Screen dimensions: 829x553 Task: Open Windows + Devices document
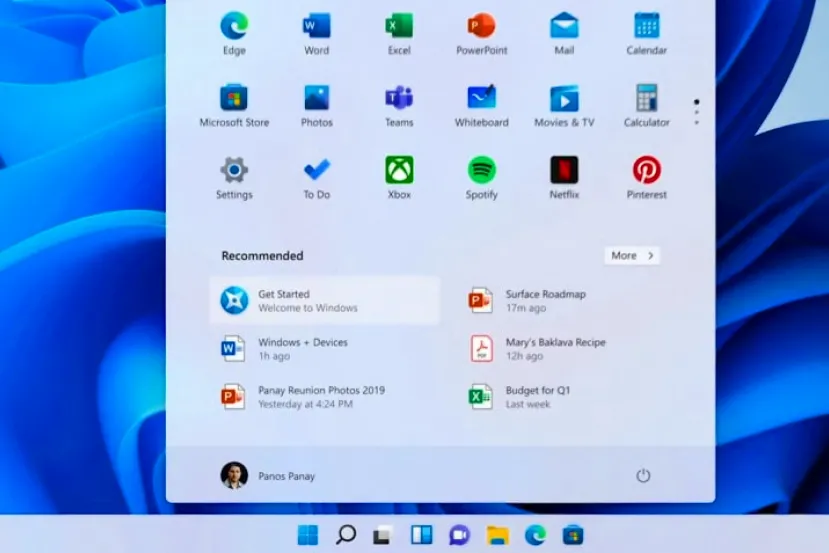(x=325, y=348)
